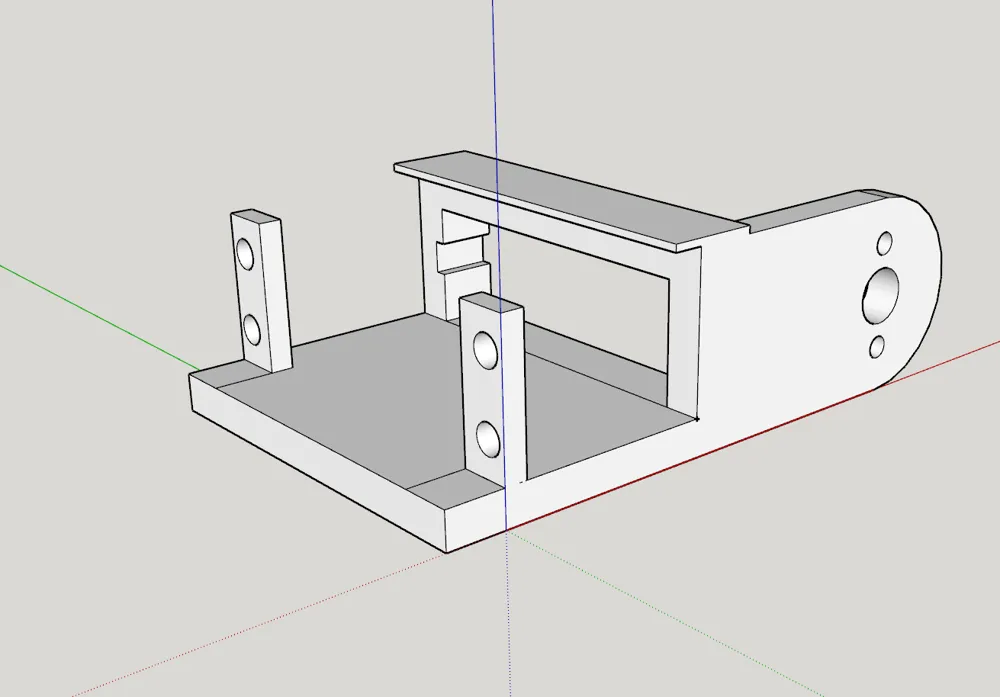Image resolution: width=1000 pixels, height=697 pixels.
Task: Click the dotted green axis line
Action: [x=663, y=612]
